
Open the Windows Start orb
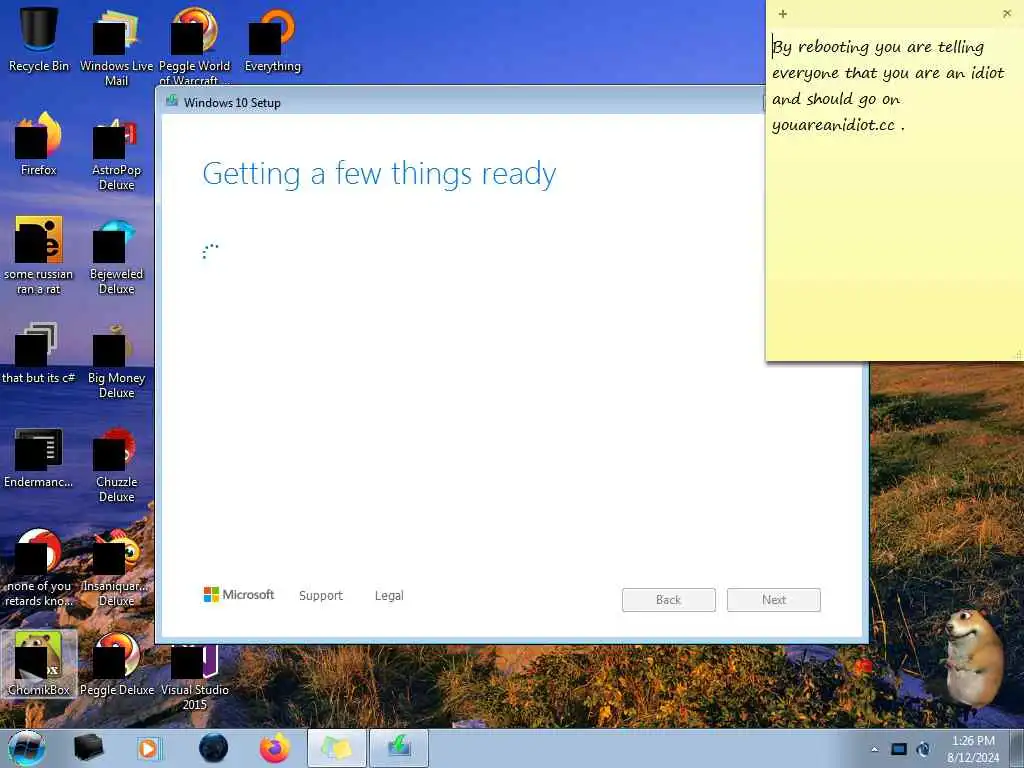(26, 748)
